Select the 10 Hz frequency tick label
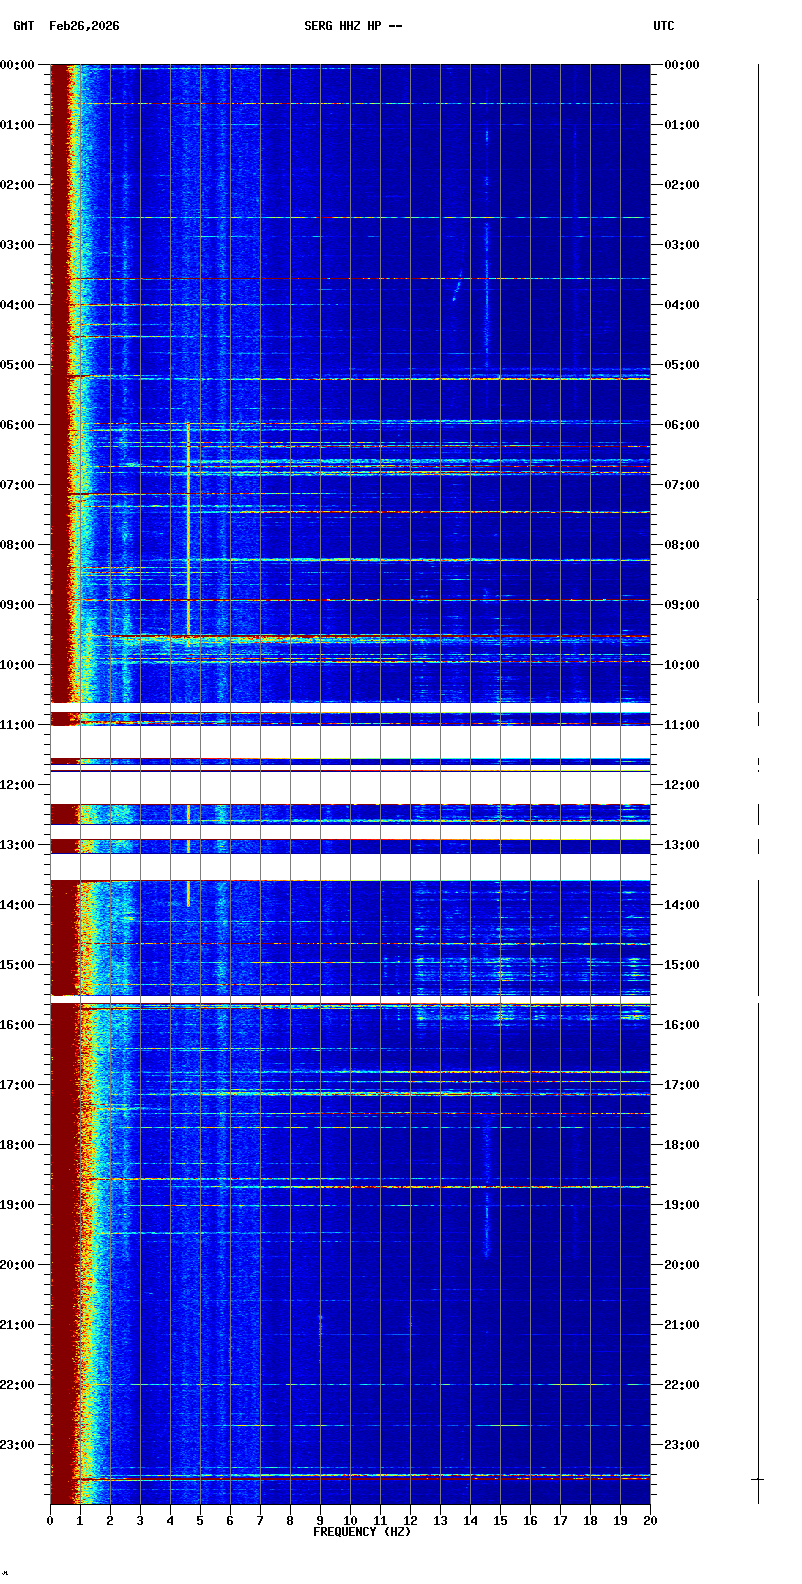Screen dimensions: 802x1584 [350, 1521]
